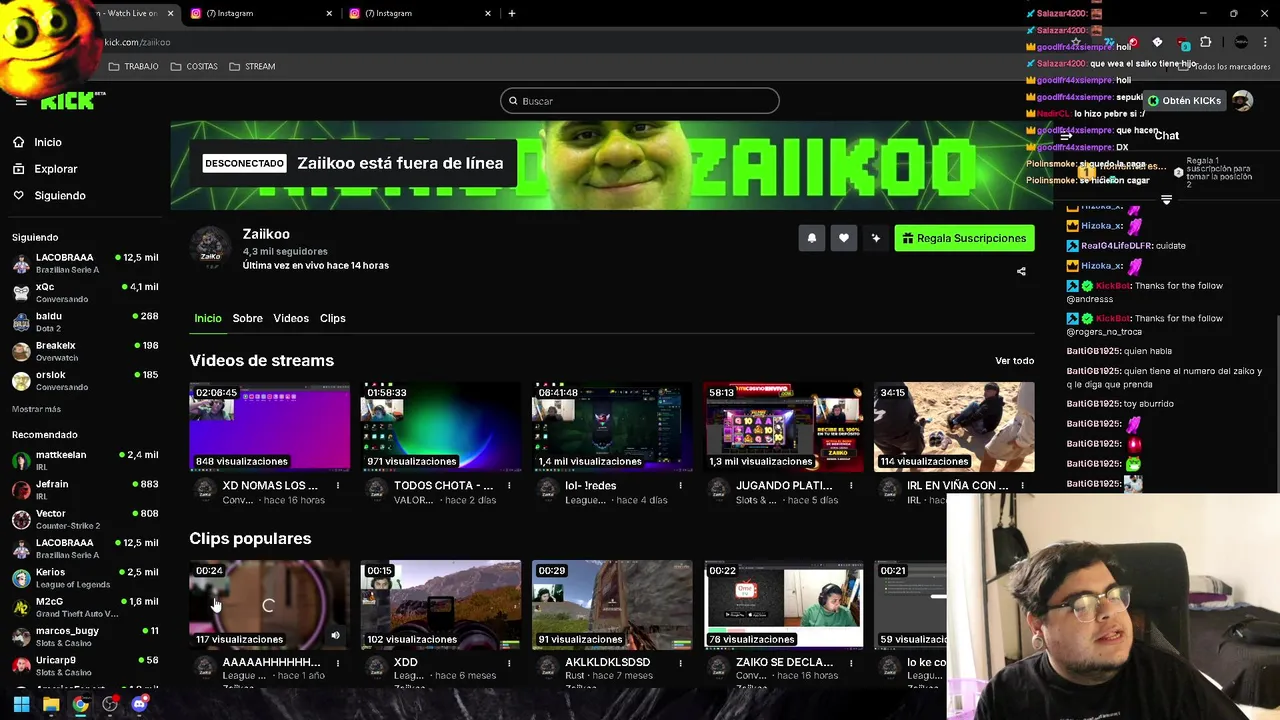Open the new tab plus button
The height and width of the screenshot is (720, 1280).
pyautogui.click(x=512, y=13)
